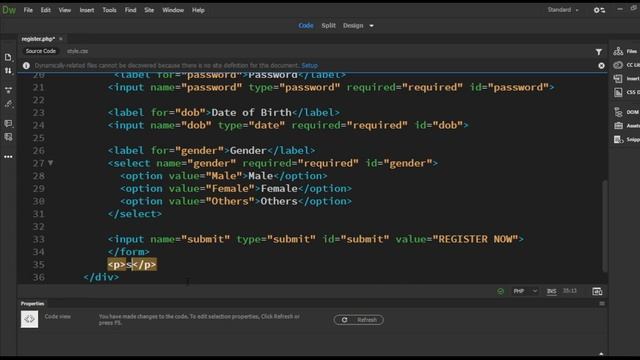Click the real-time preview icon
This screenshot has width=640, height=360.
coord(597,291)
